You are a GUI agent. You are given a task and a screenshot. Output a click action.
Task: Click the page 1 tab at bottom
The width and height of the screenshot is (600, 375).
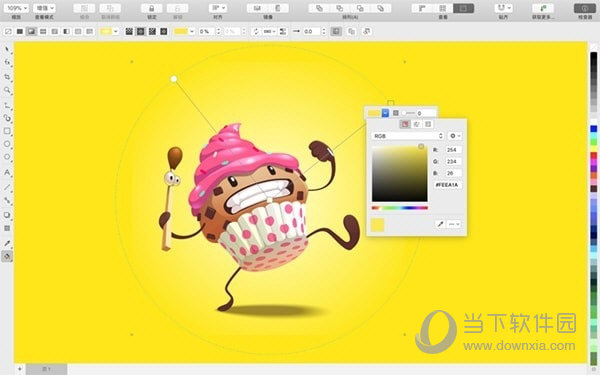click(x=47, y=369)
